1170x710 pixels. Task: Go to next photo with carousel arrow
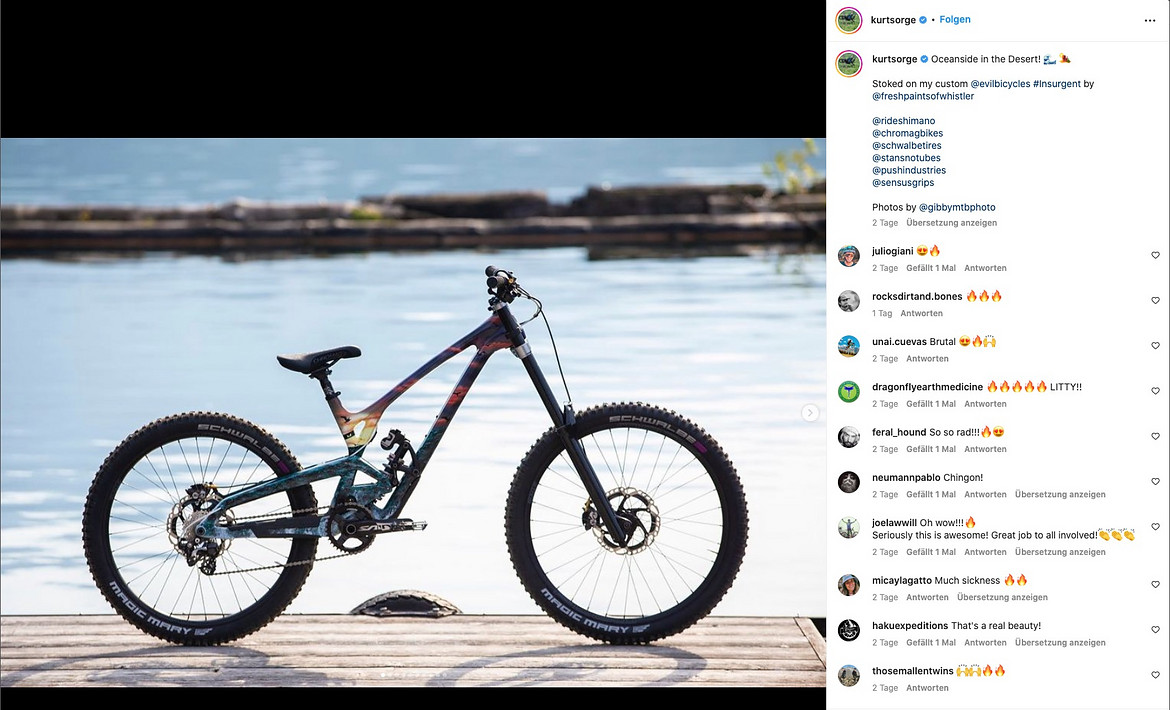[x=810, y=412]
